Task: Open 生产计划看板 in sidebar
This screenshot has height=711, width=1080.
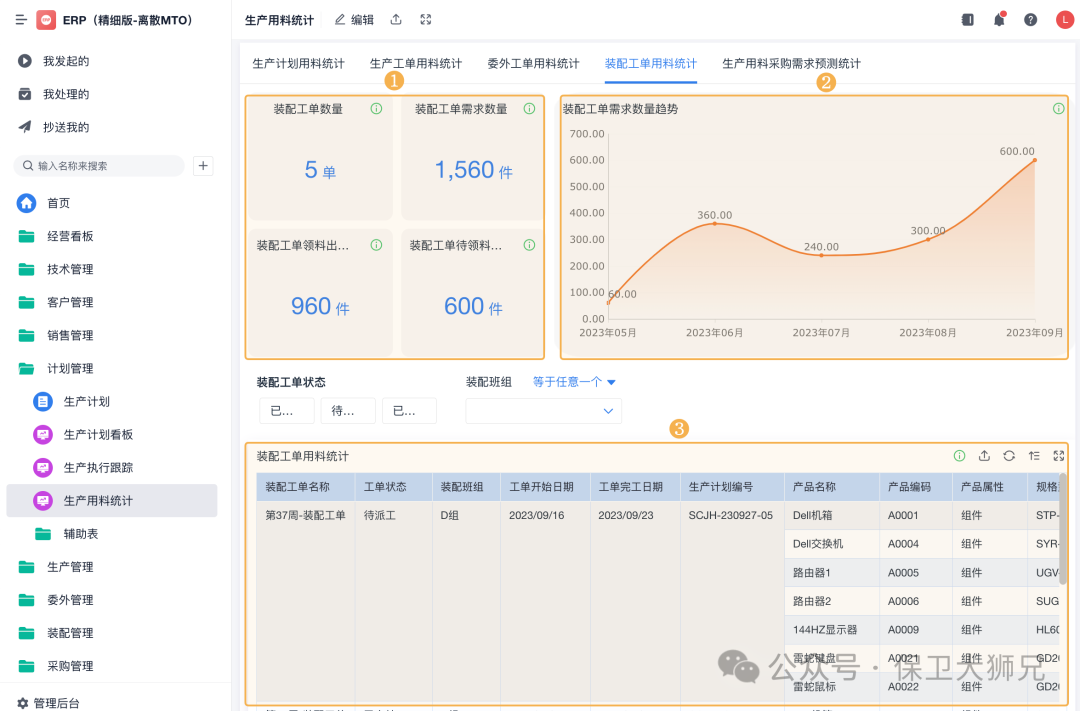Action: click(98, 435)
